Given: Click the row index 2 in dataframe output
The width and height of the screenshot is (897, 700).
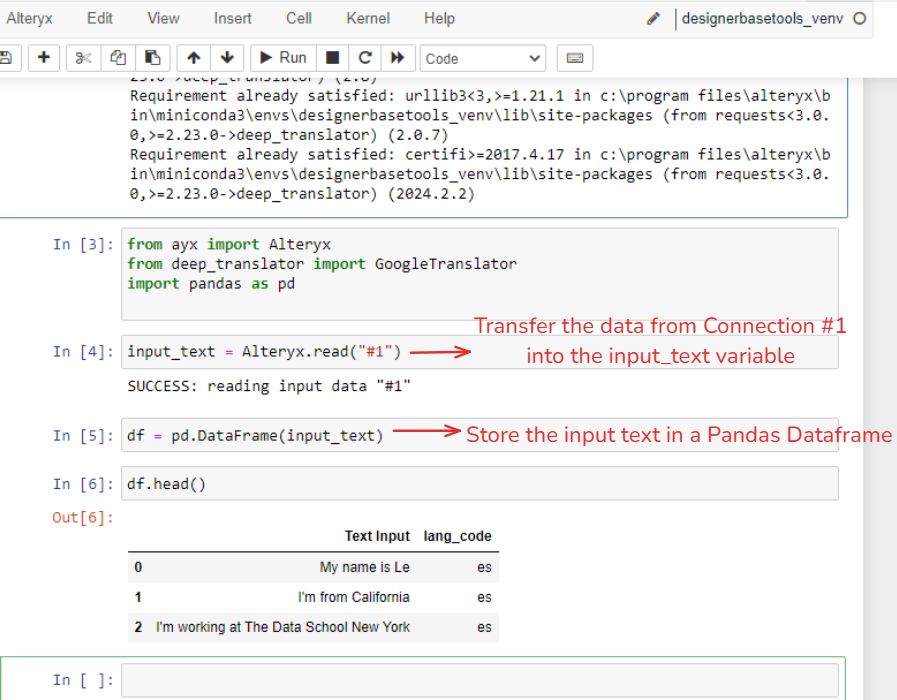Looking at the screenshot, I should [138, 627].
